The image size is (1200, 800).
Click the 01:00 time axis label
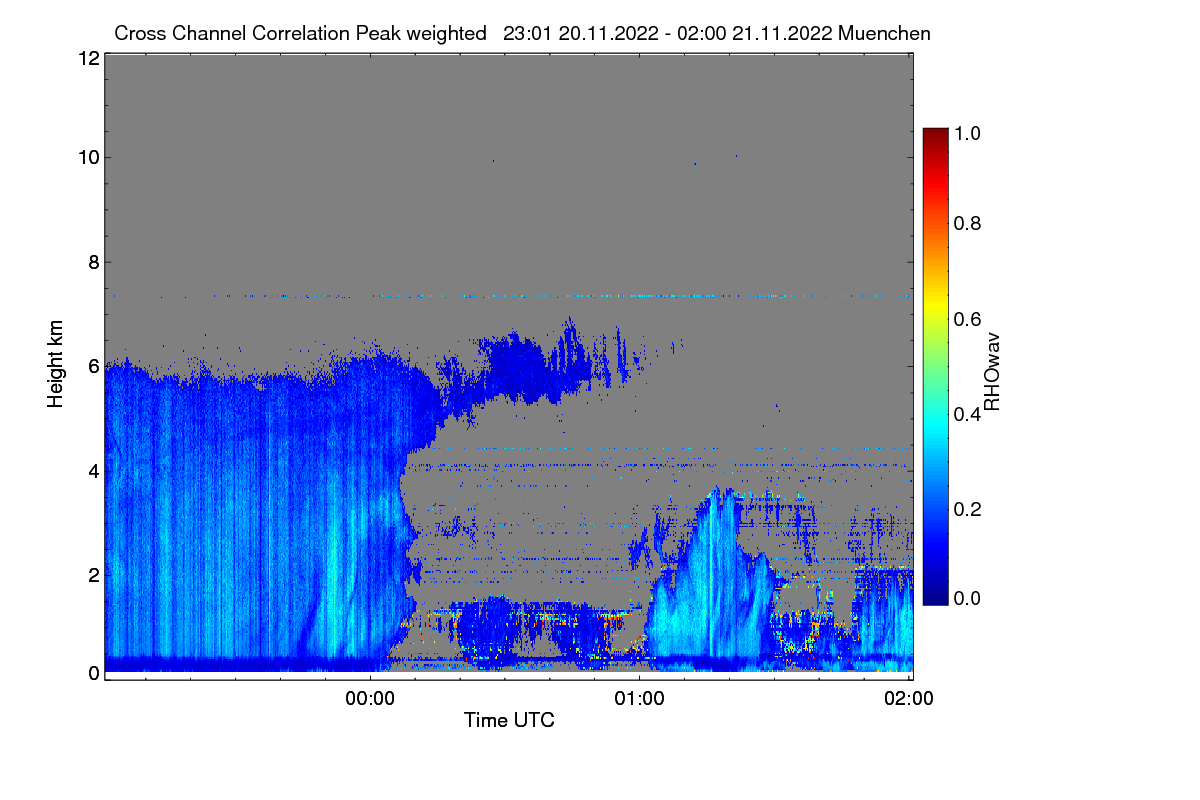coord(639,699)
